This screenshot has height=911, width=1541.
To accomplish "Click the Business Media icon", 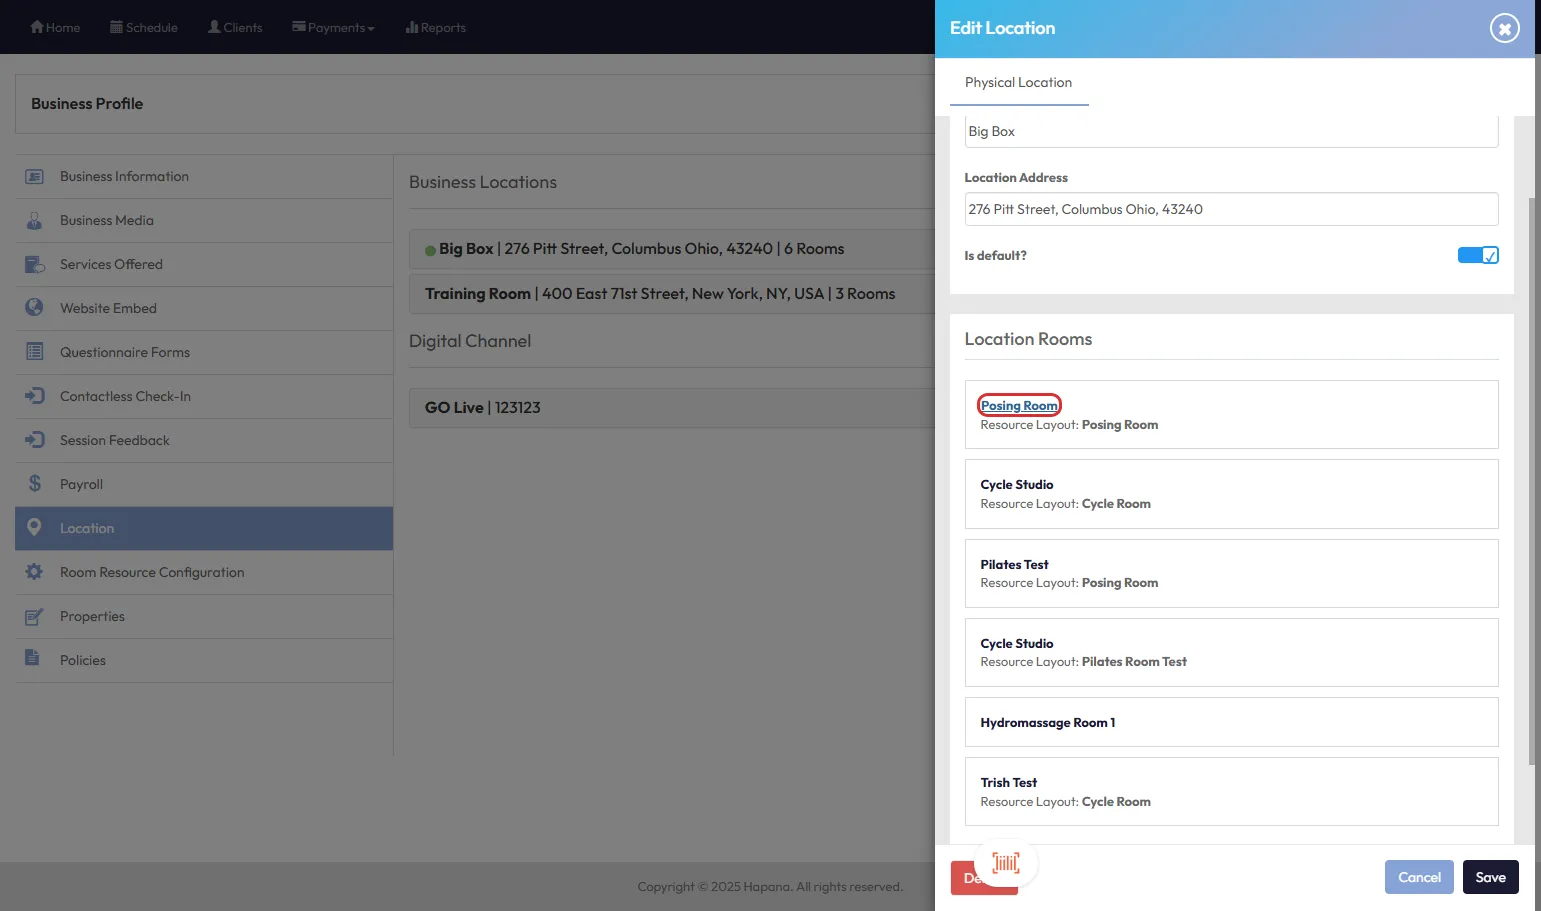I will coord(34,221).
